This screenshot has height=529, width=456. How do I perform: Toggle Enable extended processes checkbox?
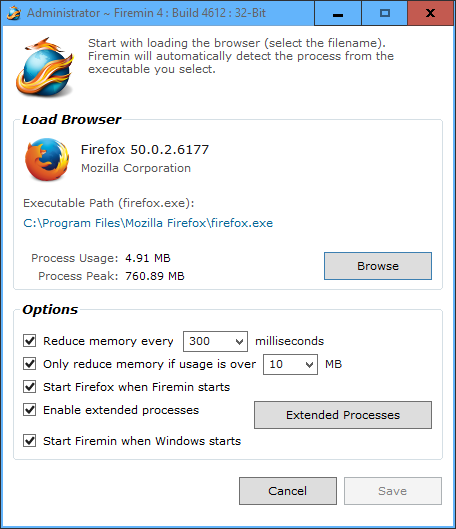point(30,410)
